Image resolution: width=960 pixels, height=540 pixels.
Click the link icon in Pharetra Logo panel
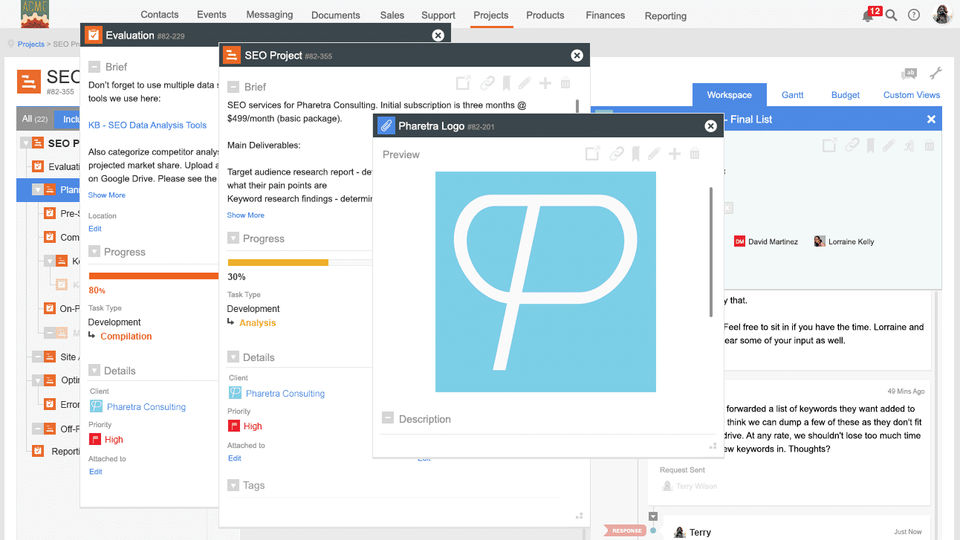pos(616,154)
